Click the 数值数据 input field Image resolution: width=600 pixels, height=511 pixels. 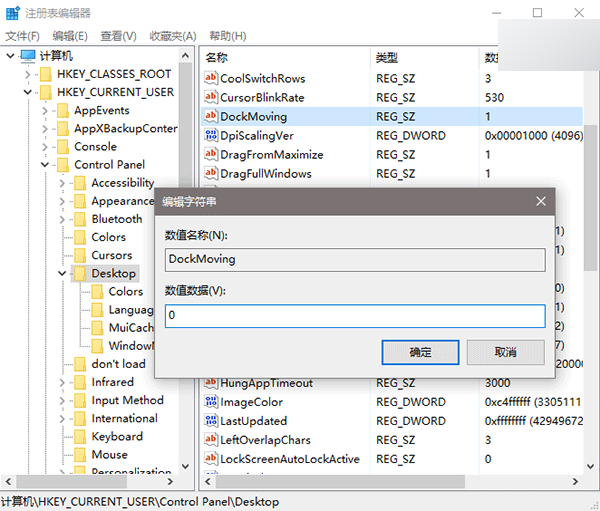(x=354, y=316)
